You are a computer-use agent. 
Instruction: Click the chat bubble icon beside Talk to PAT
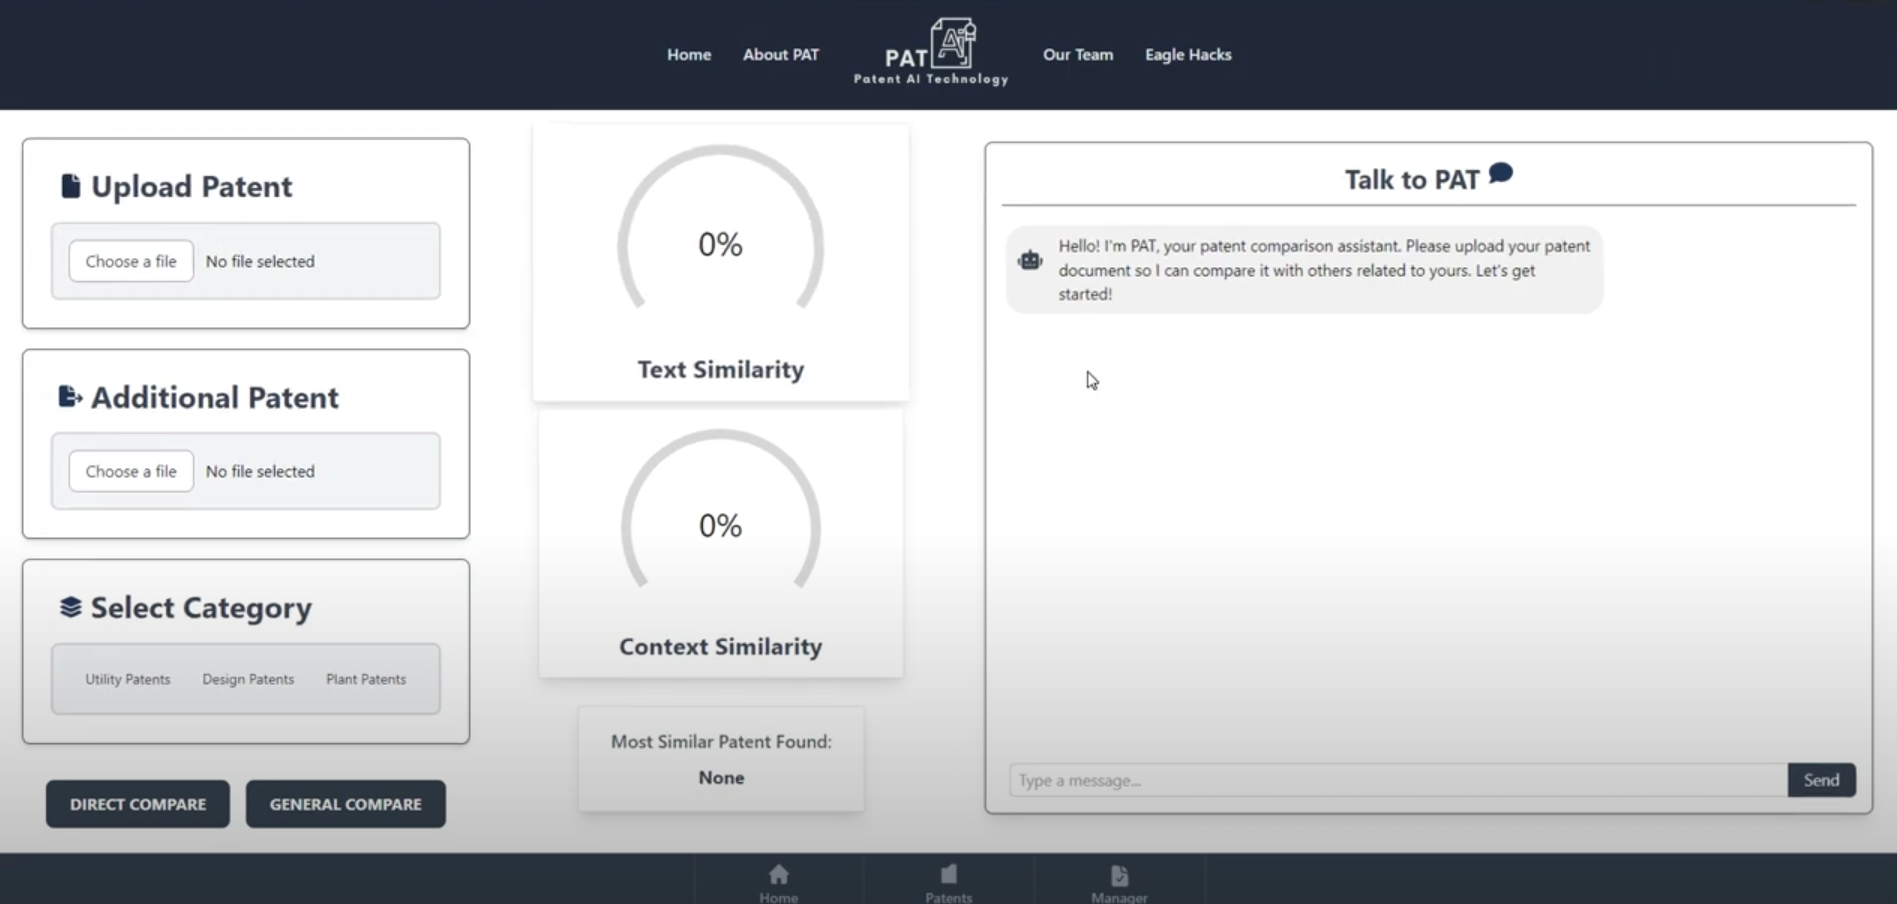click(1500, 174)
